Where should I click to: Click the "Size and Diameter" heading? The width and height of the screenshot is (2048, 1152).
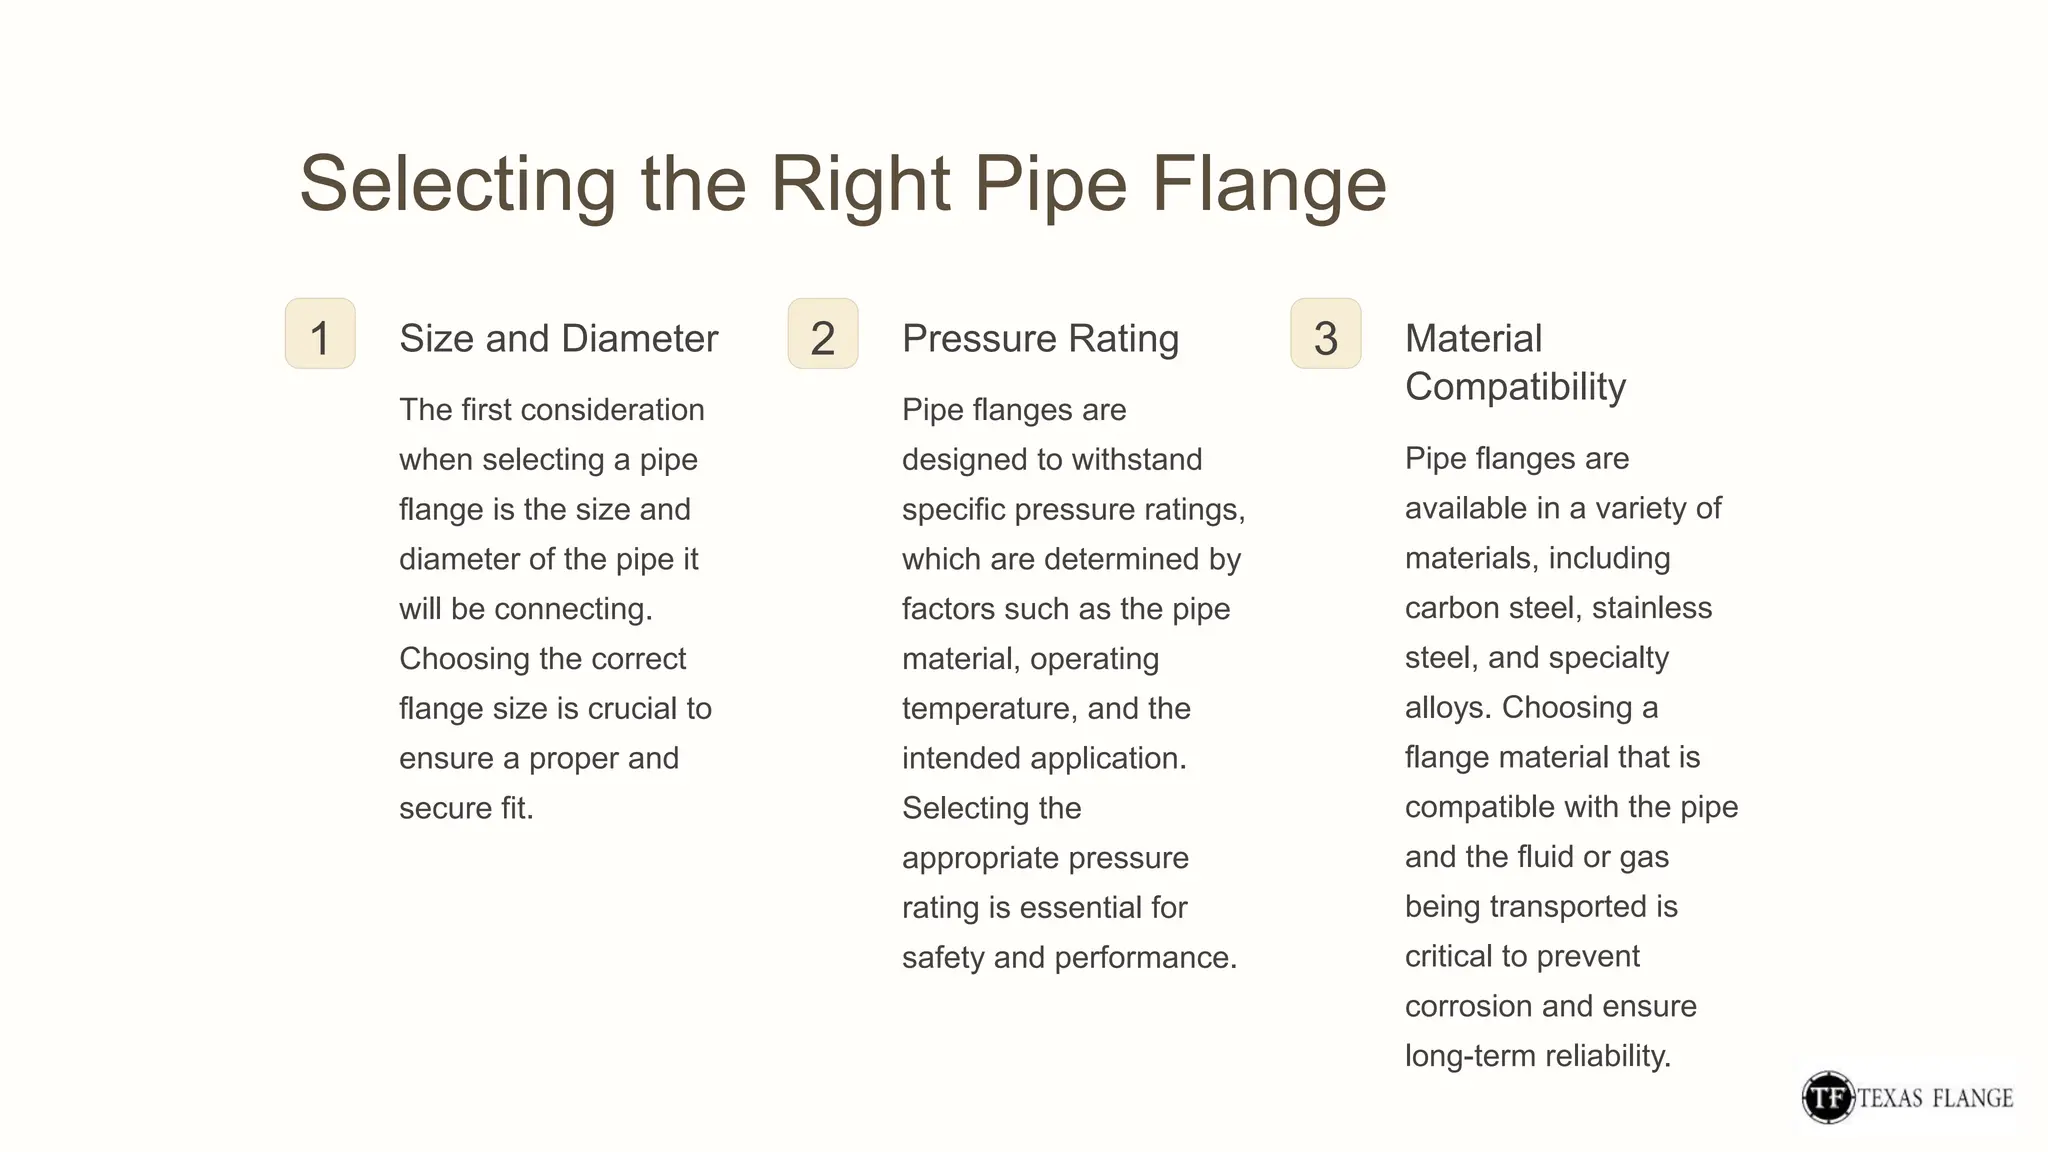558,339
